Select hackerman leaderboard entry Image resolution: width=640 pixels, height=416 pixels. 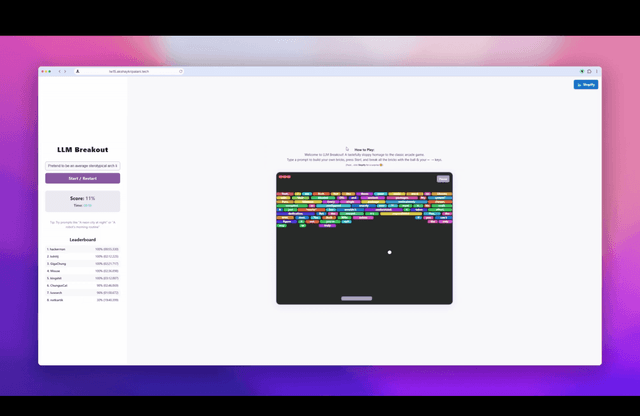click(x=82, y=249)
